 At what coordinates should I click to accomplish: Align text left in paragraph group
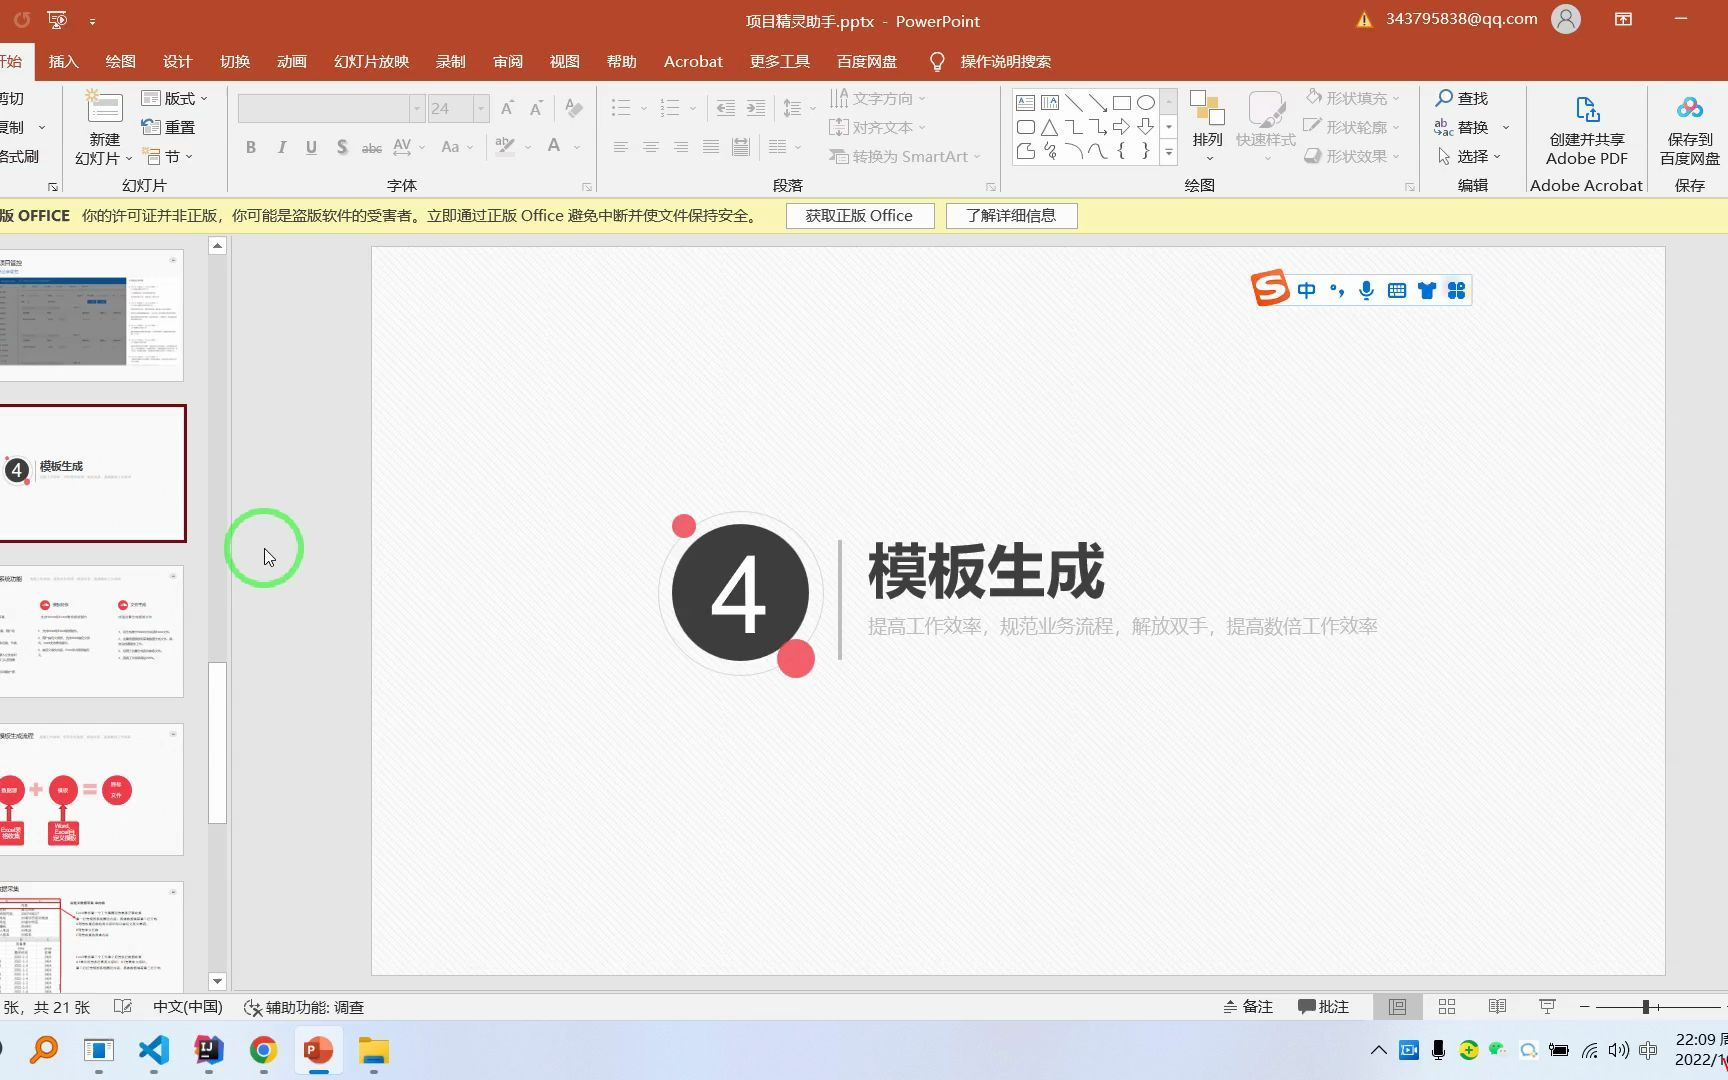(x=621, y=147)
